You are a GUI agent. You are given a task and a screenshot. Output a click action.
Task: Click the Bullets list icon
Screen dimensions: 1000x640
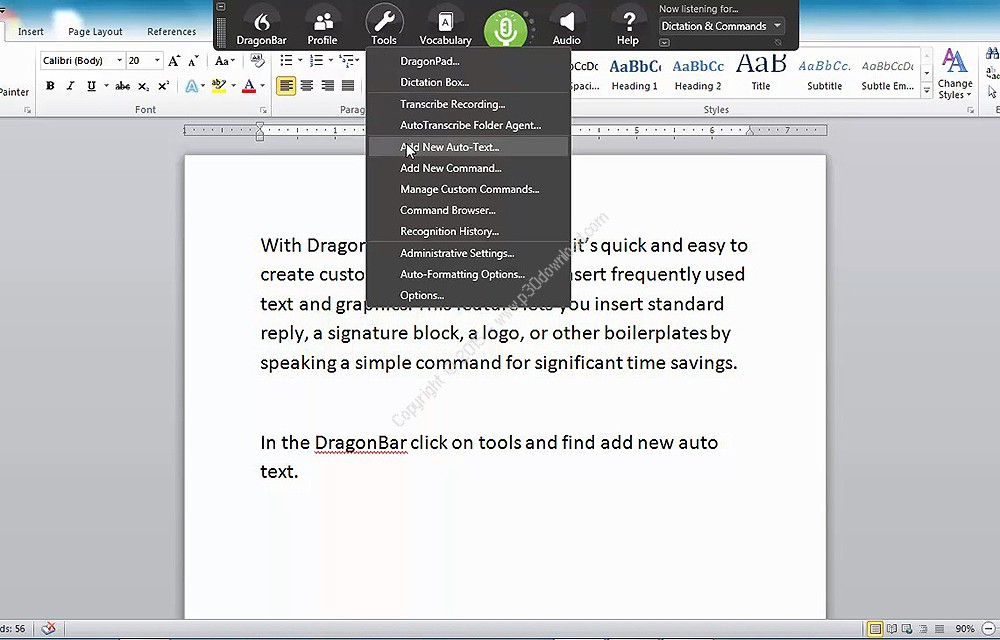point(286,61)
